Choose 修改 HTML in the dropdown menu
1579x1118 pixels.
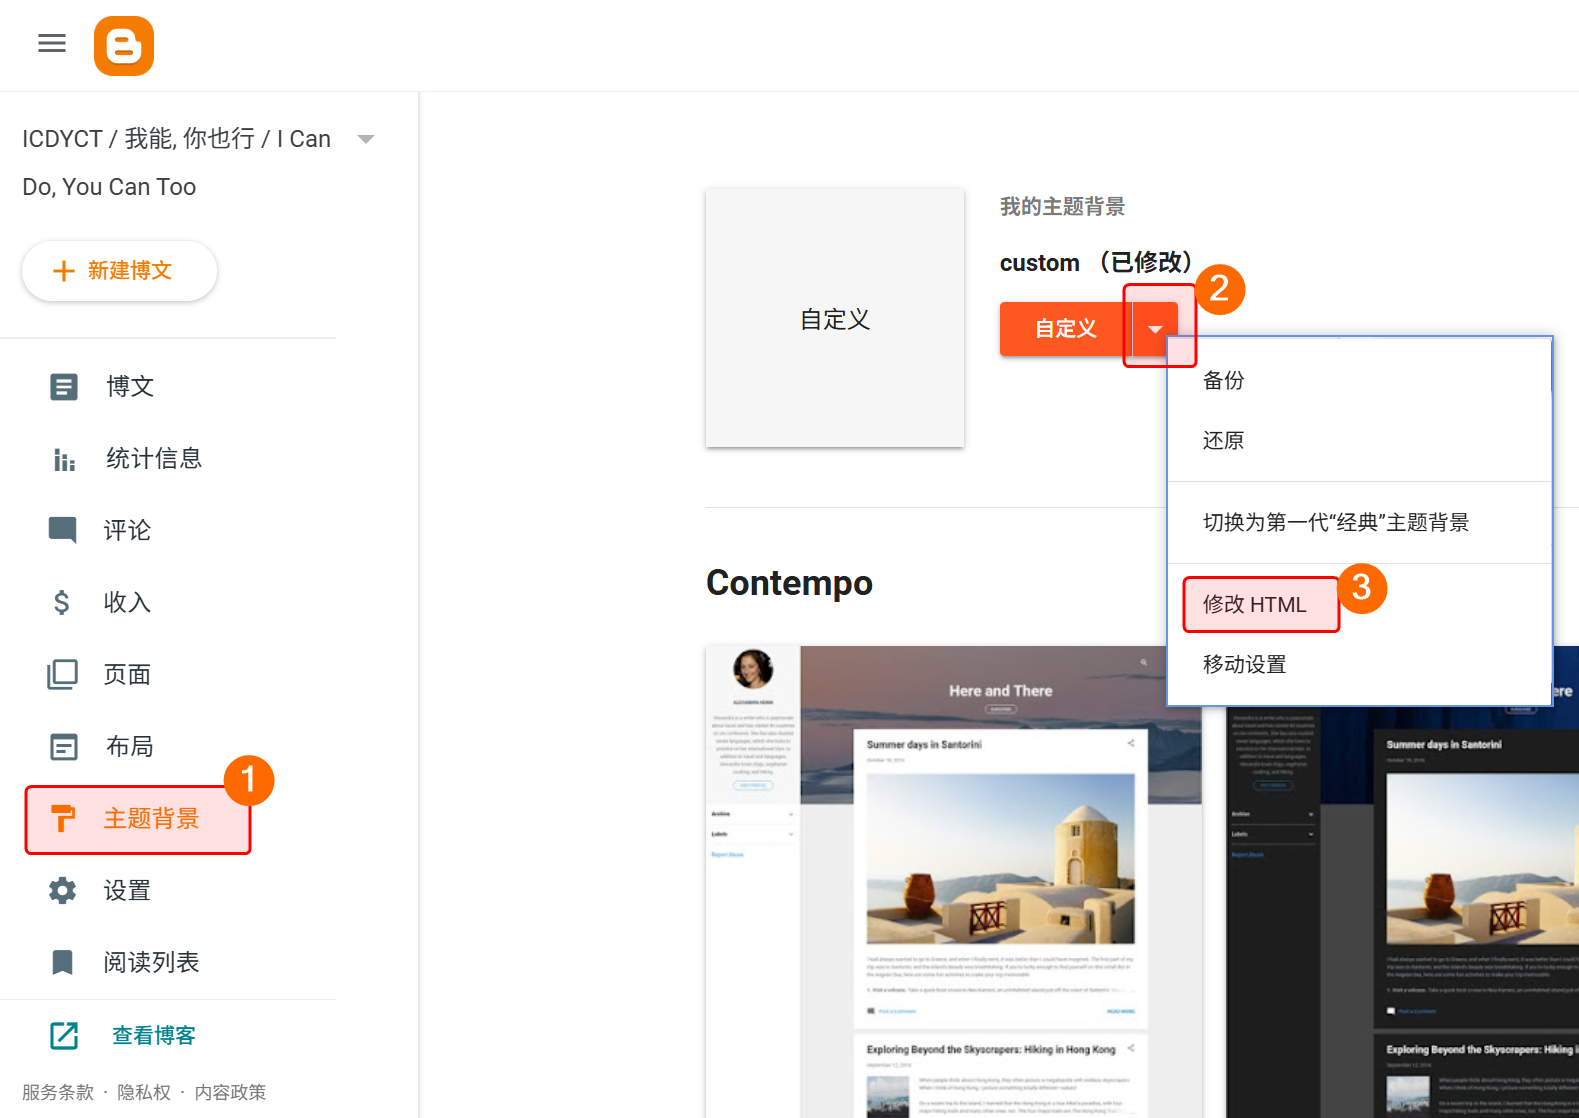tap(1254, 604)
